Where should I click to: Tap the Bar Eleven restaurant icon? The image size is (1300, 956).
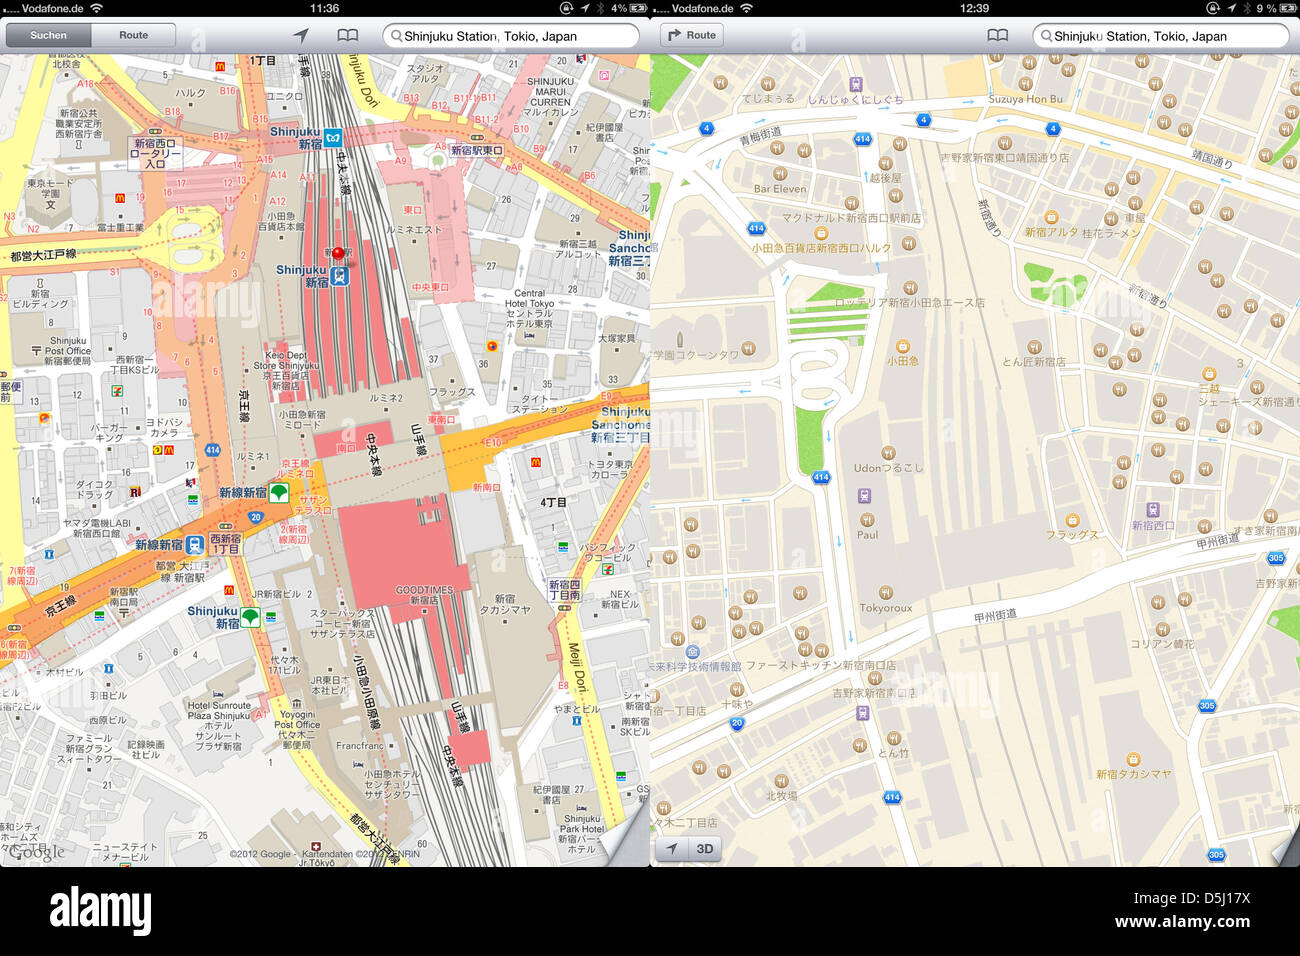point(779,174)
